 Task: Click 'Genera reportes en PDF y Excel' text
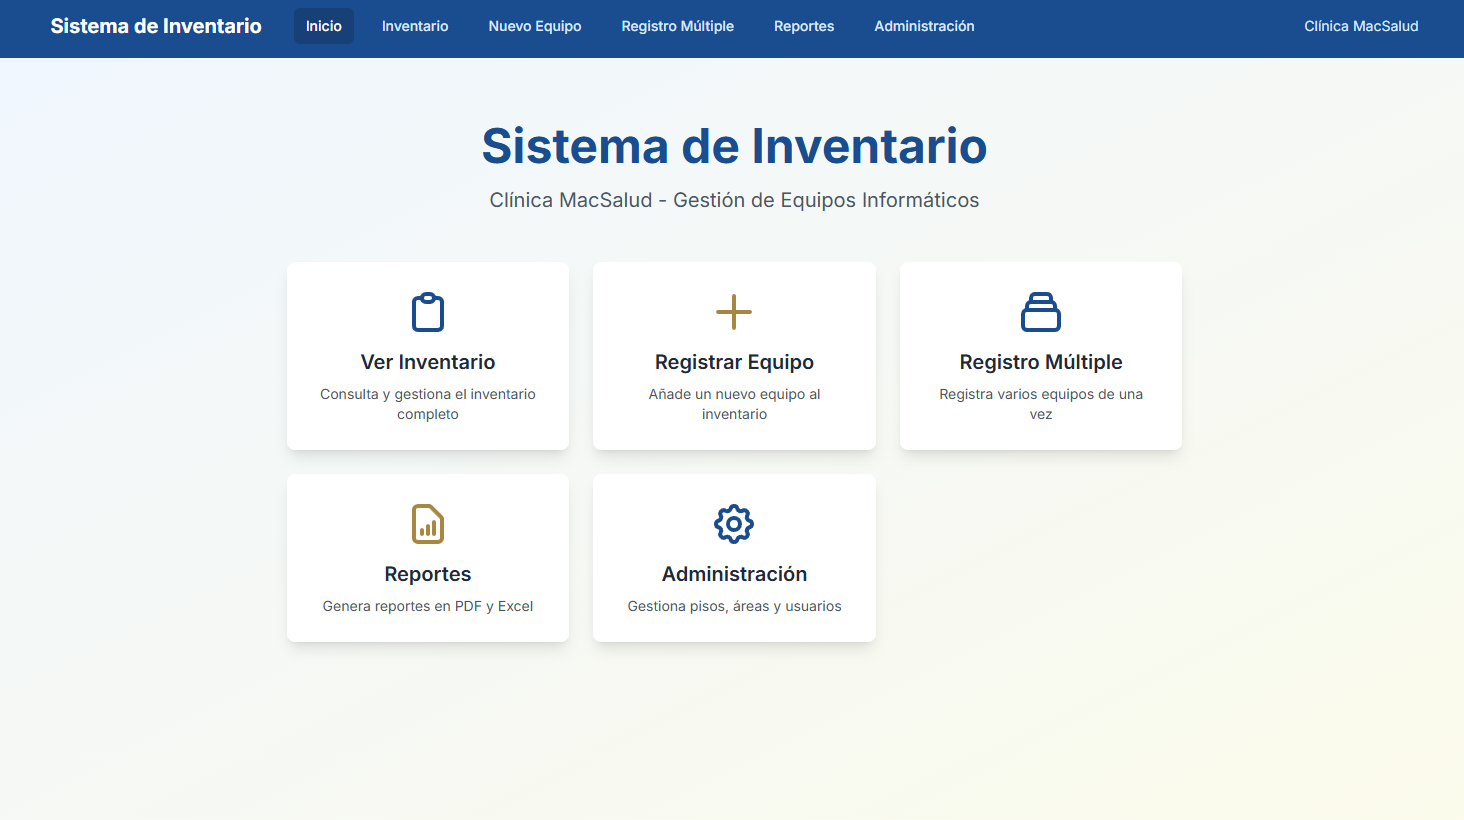(428, 606)
